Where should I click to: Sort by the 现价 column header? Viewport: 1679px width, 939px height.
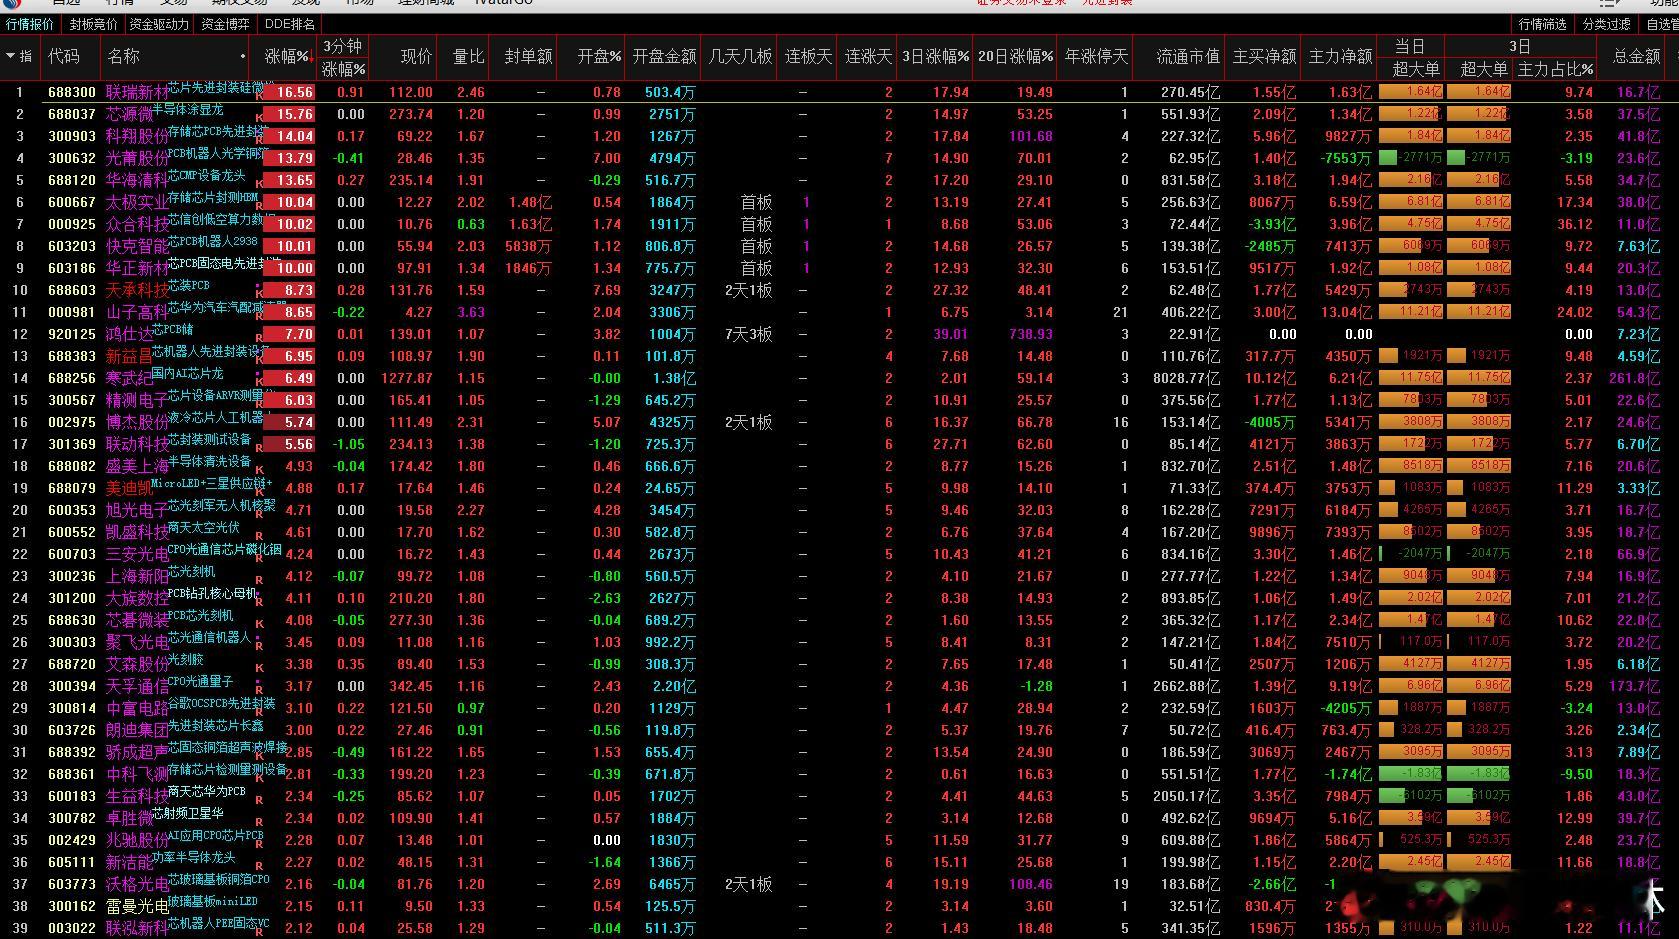coord(416,57)
